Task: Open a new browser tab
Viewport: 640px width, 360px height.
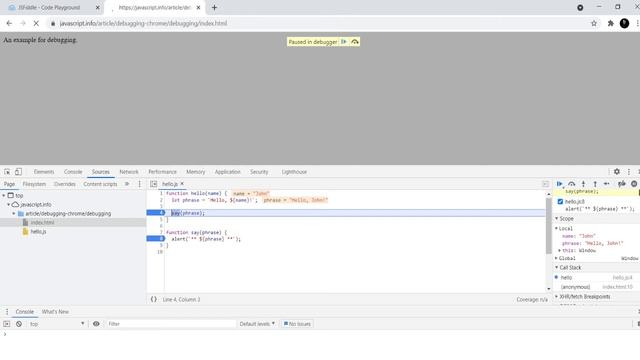Action: (x=214, y=7)
